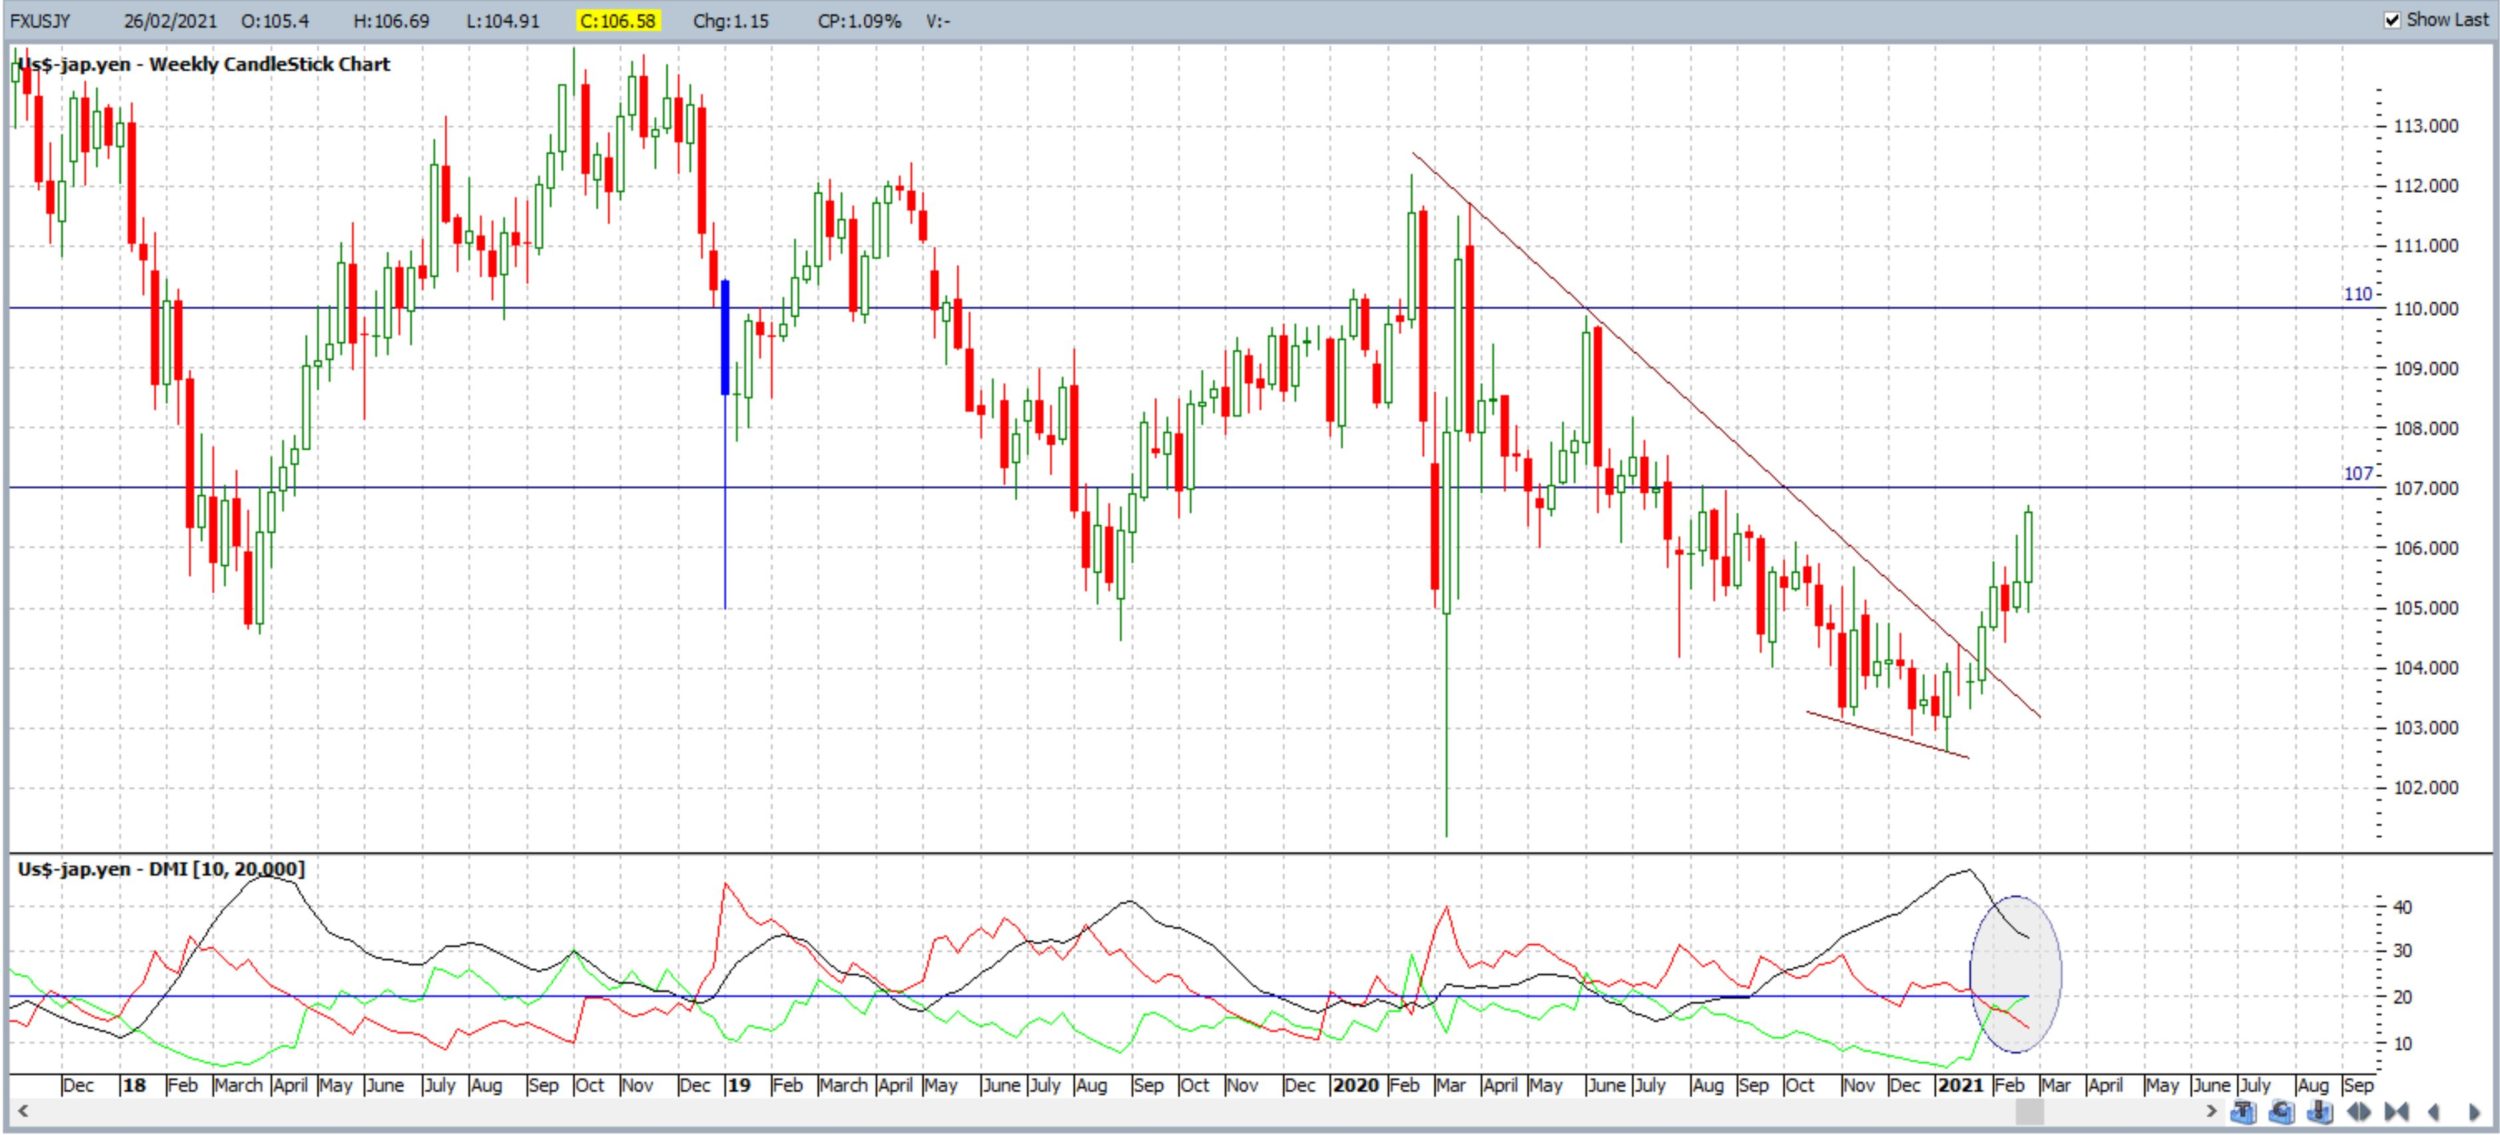The height and width of the screenshot is (1135, 2500).
Task: Click the compress chart arrows icon
Action: point(2396,1111)
